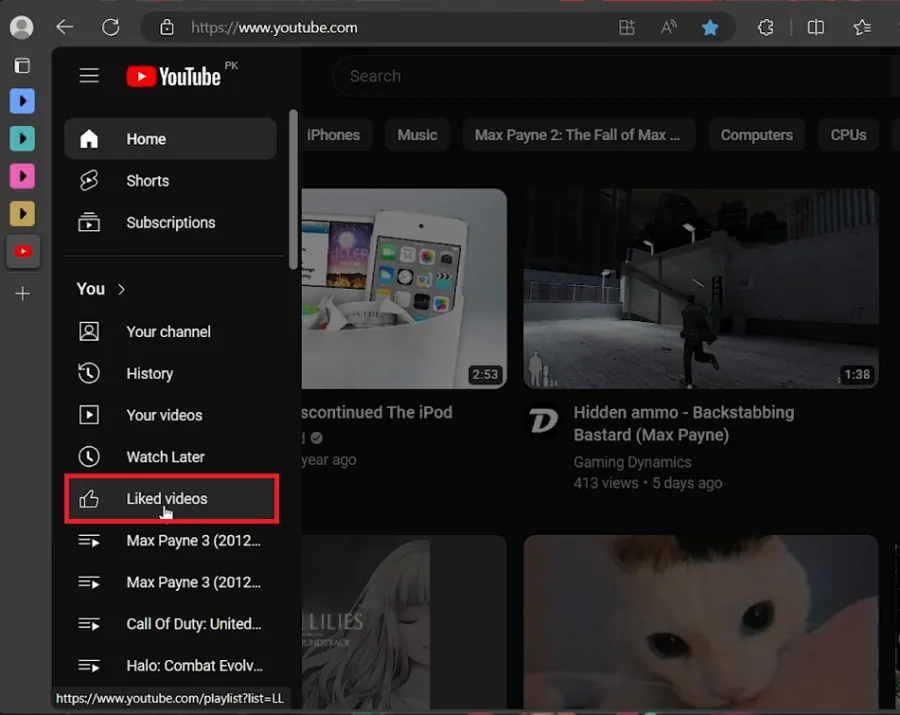Screen dimensions: 900x715
Task: Open Shorts from the sidebar
Action: coord(170,181)
